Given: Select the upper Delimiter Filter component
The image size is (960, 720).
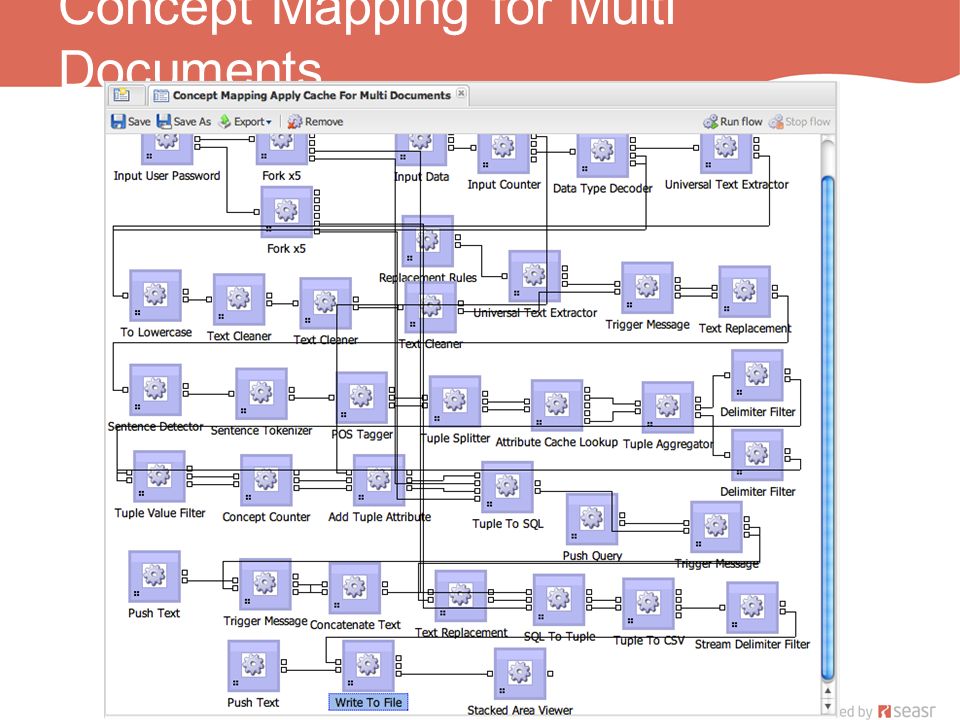Looking at the screenshot, I should (x=757, y=375).
